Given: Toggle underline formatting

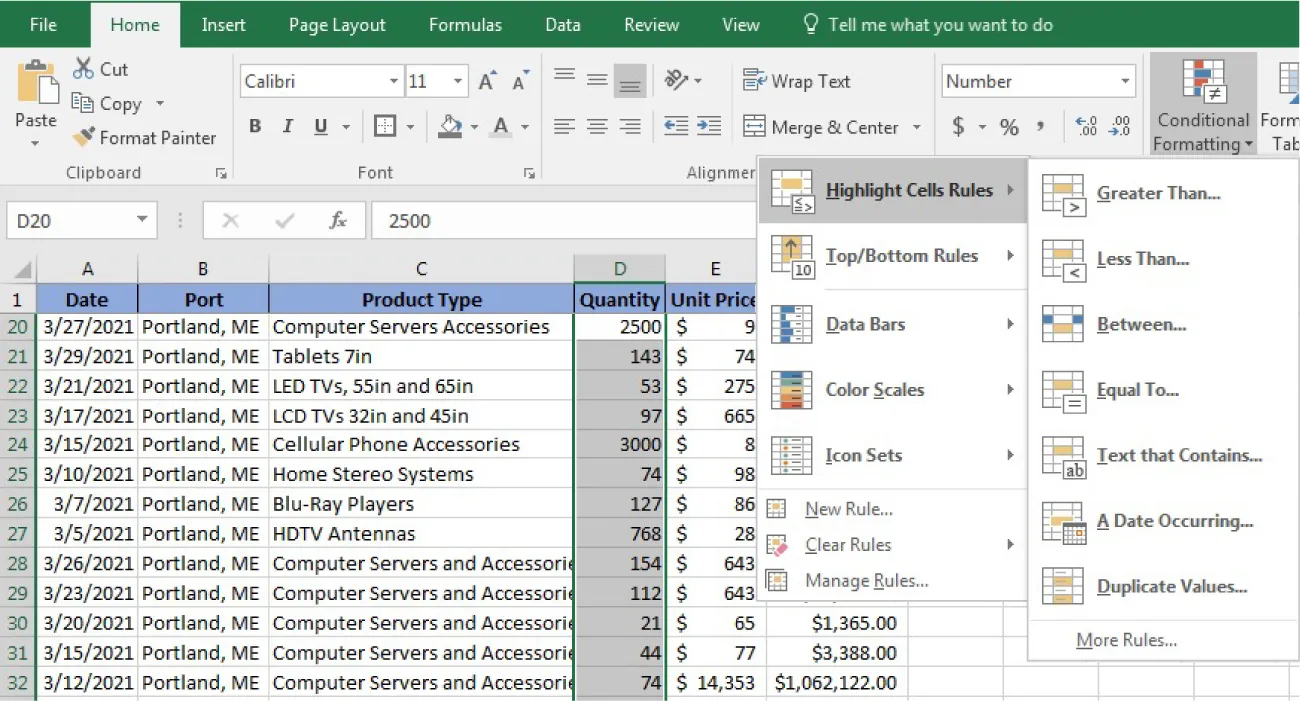Looking at the screenshot, I should coord(320,126).
